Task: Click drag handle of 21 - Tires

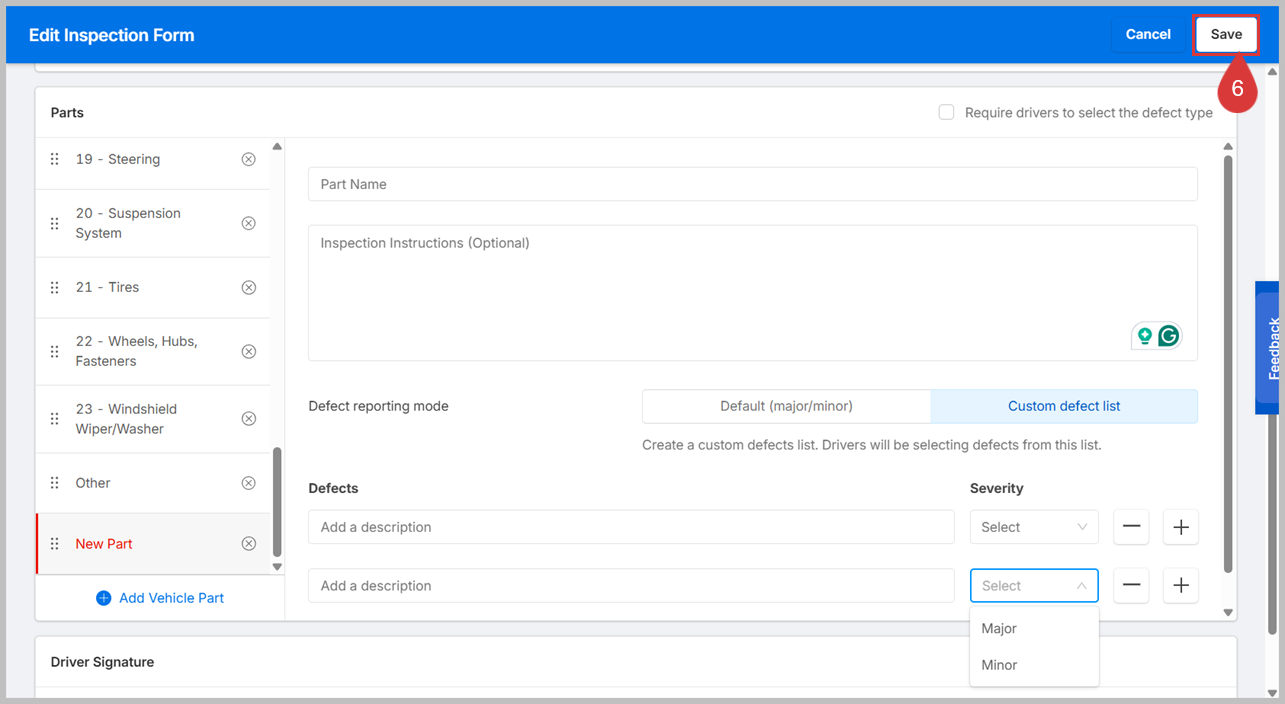Action: point(55,287)
